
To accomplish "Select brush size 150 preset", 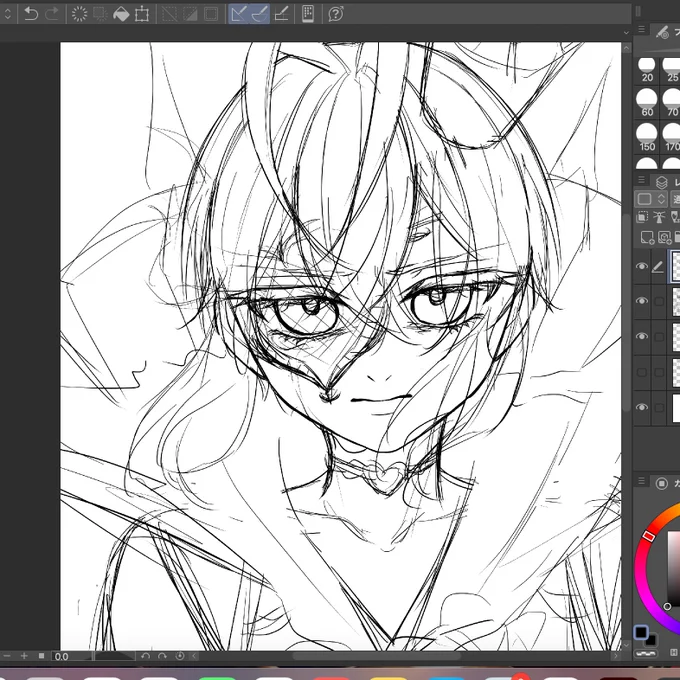I will [647, 137].
